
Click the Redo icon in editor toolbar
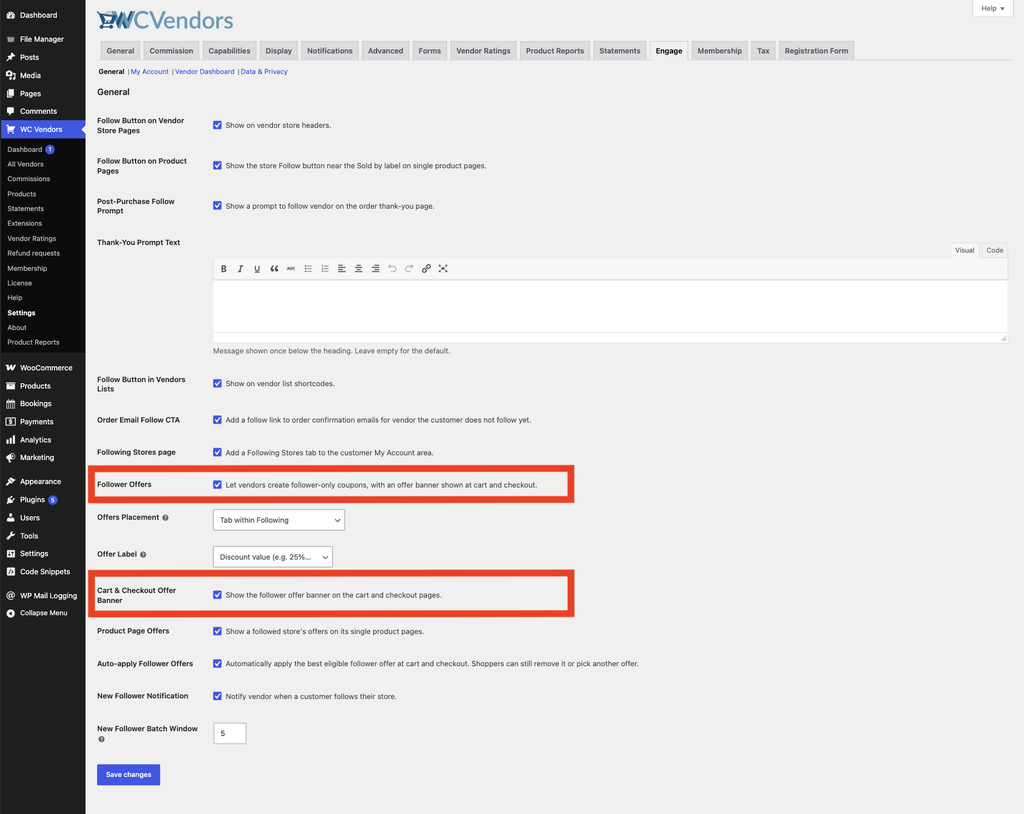pos(409,269)
